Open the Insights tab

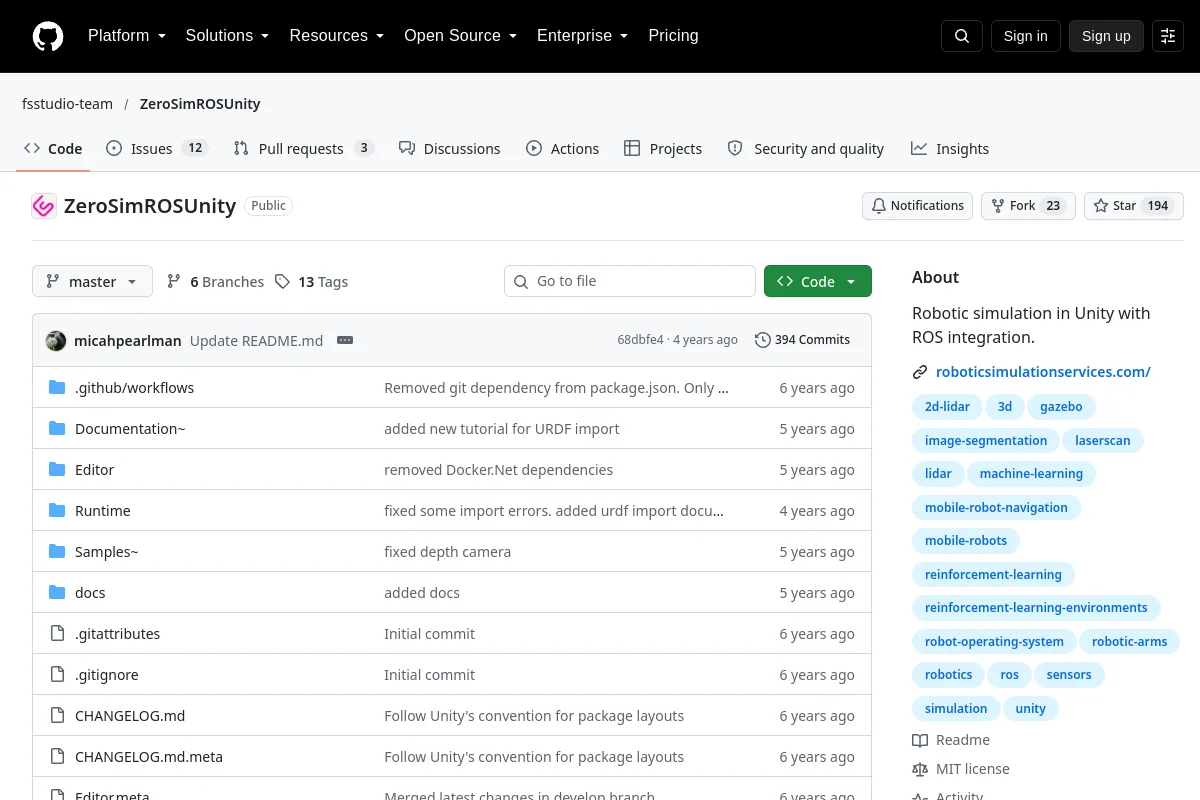[x=950, y=149]
